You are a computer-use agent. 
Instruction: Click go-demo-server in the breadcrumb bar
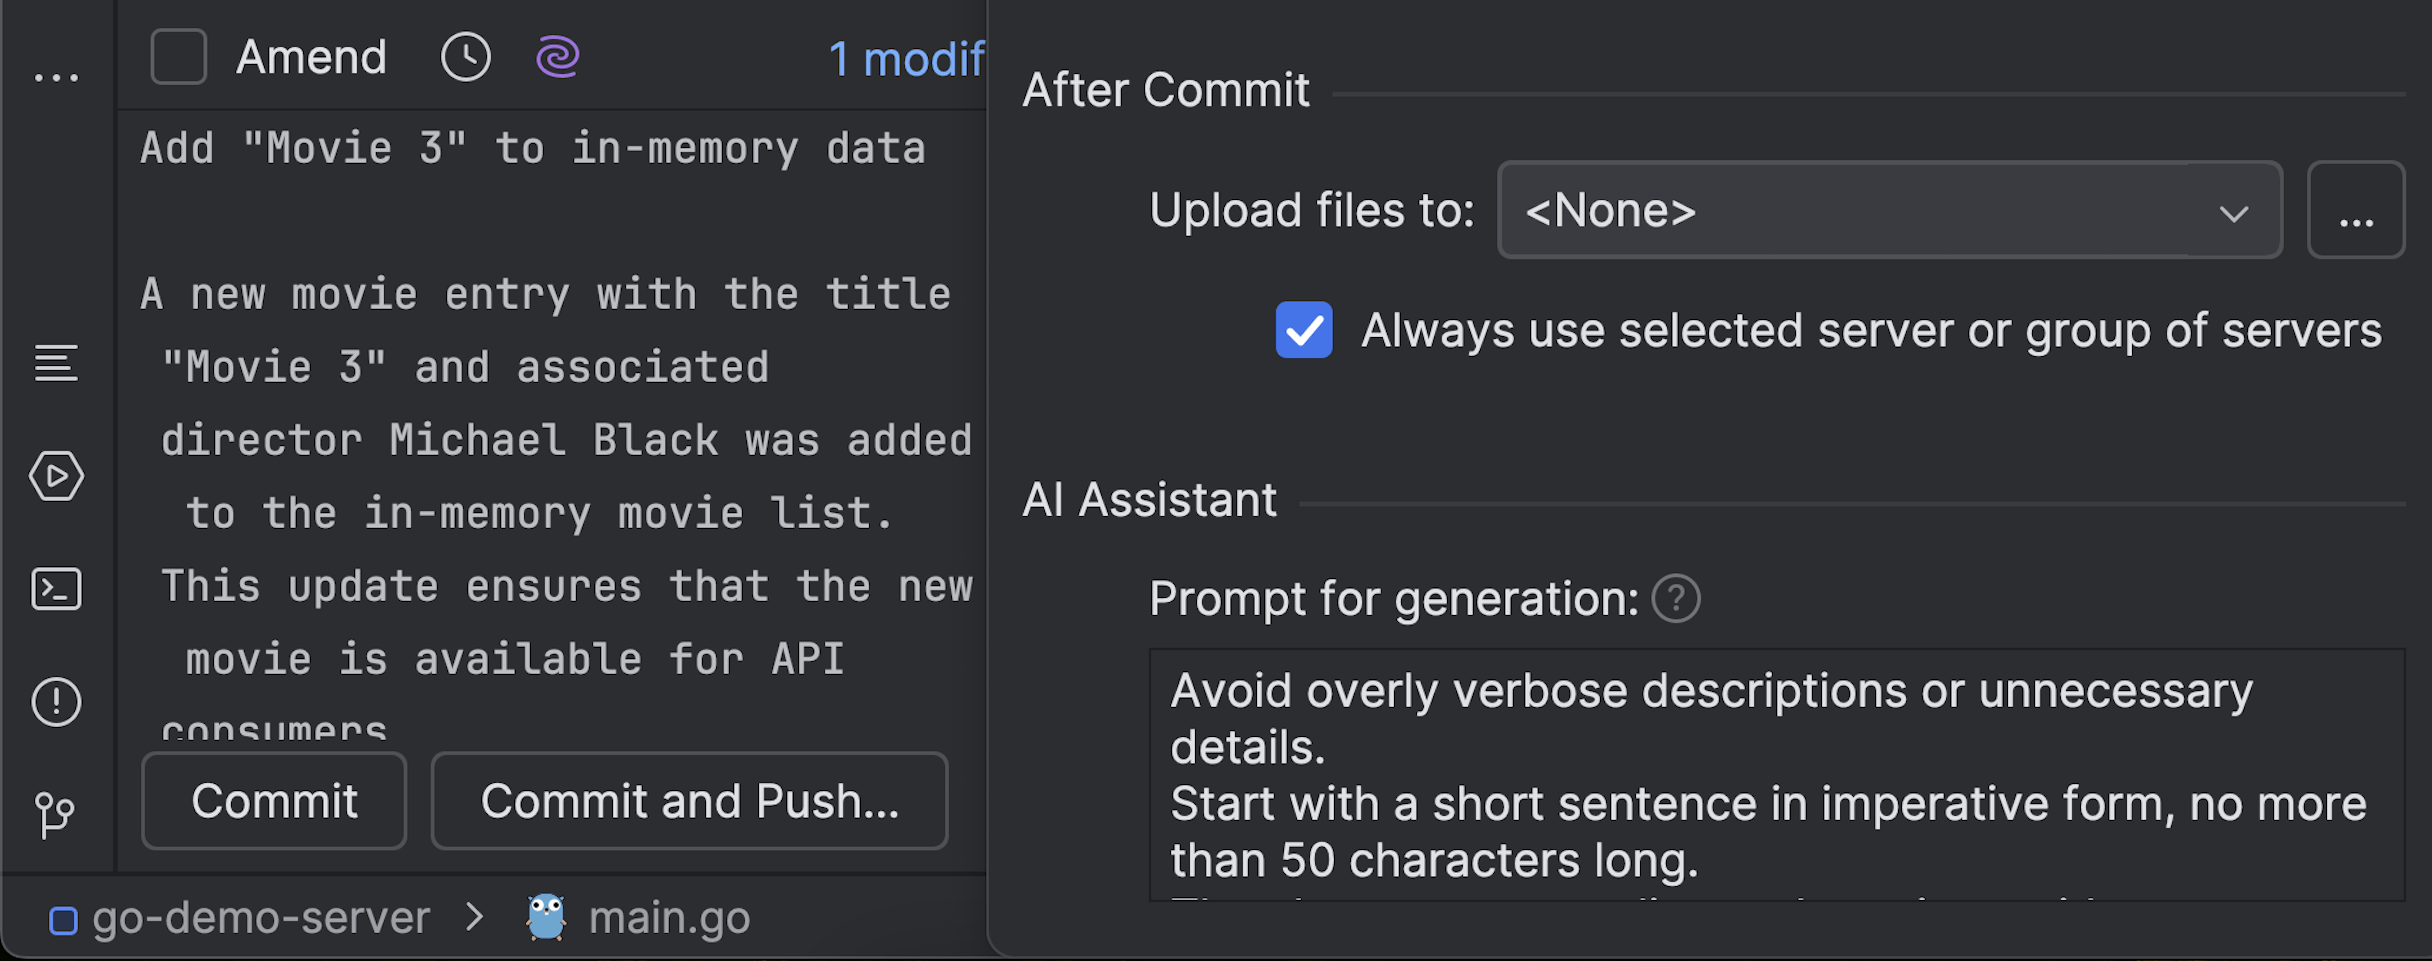[x=260, y=918]
